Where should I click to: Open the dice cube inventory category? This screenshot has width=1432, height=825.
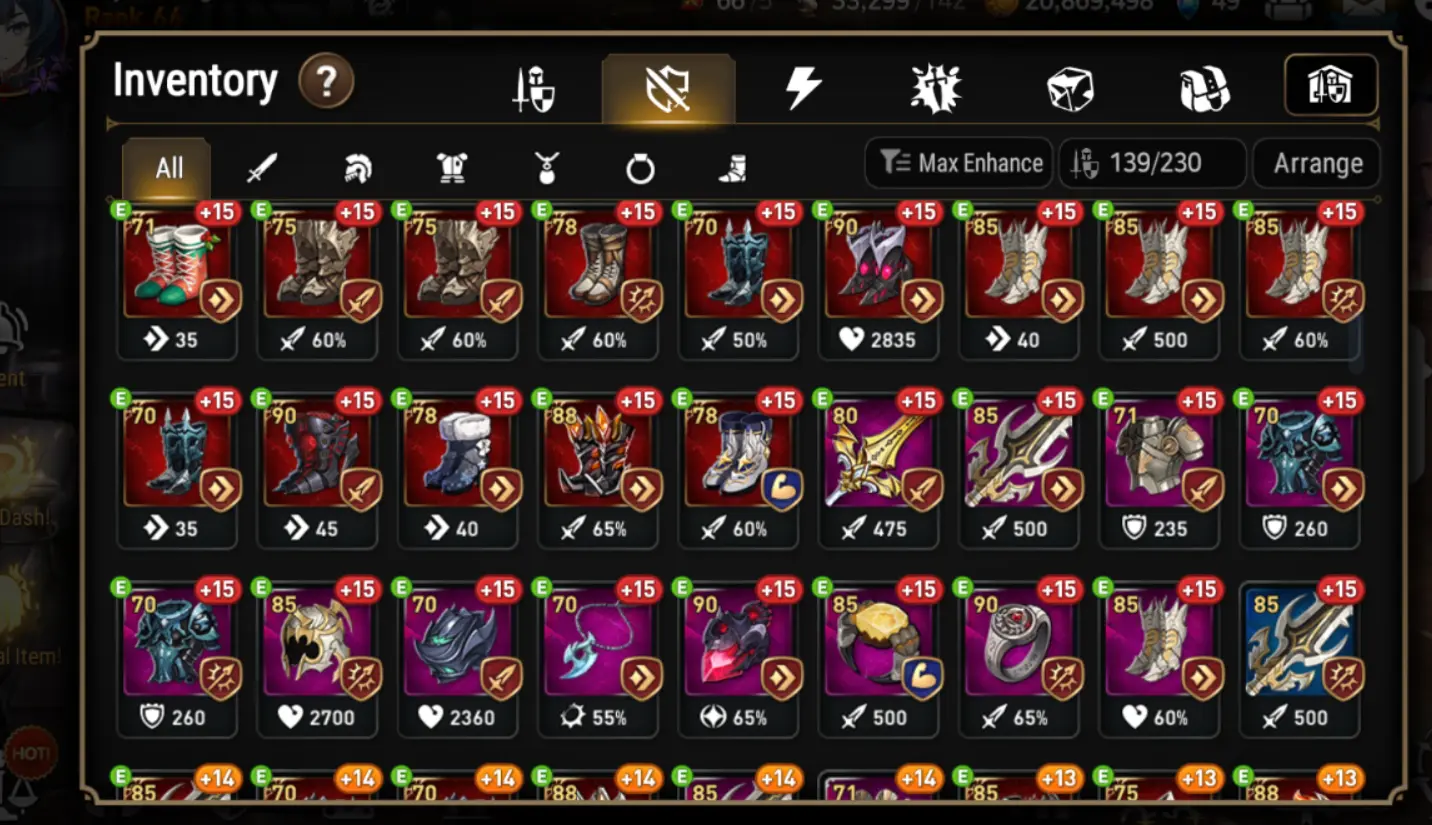click(x=1070, y=89)
